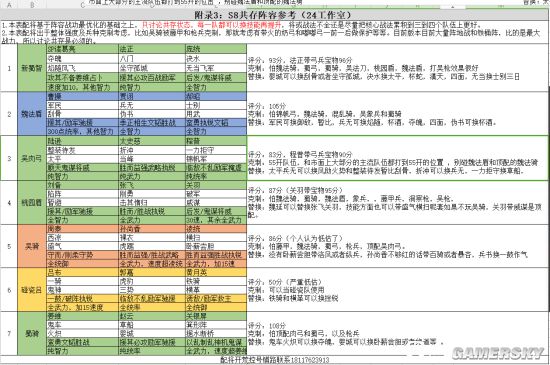This screenshot has width=550, height=365.
Task: Select column header C
Action: 82,5
